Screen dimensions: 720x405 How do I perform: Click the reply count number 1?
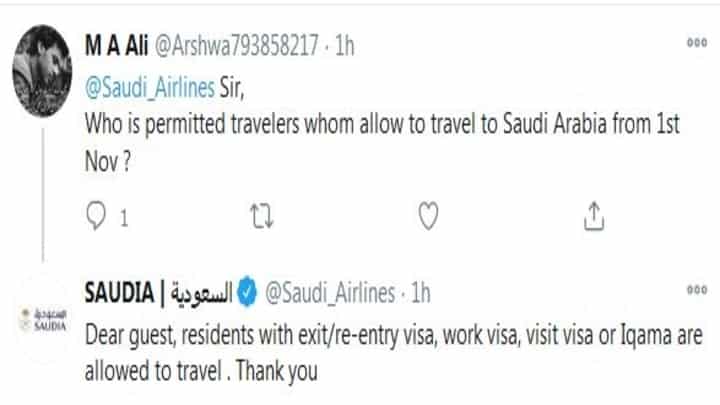[124, 216]
